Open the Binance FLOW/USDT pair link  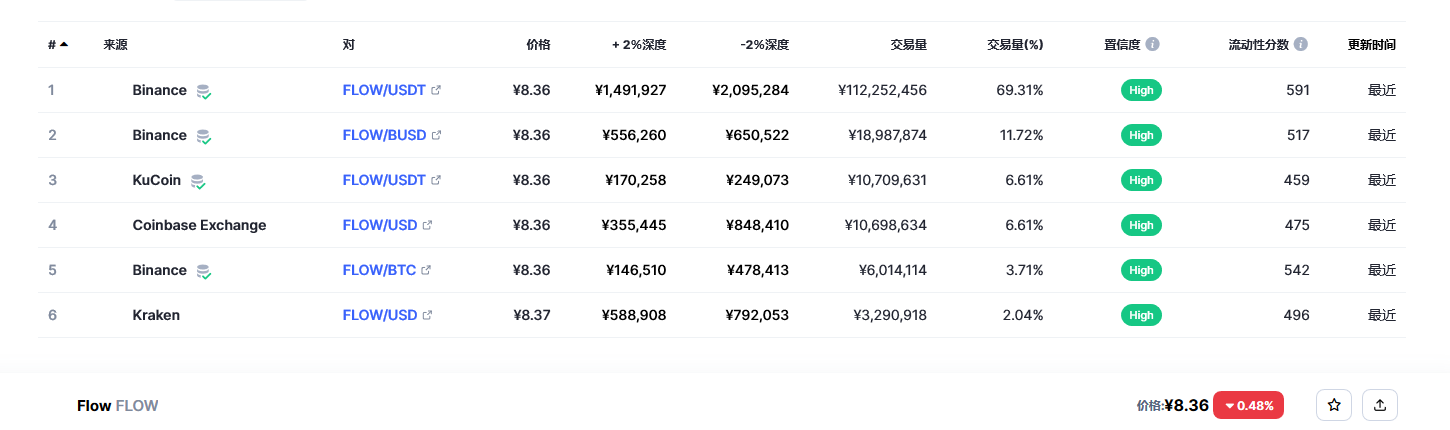pyautogui.click(x=384, y=90)
